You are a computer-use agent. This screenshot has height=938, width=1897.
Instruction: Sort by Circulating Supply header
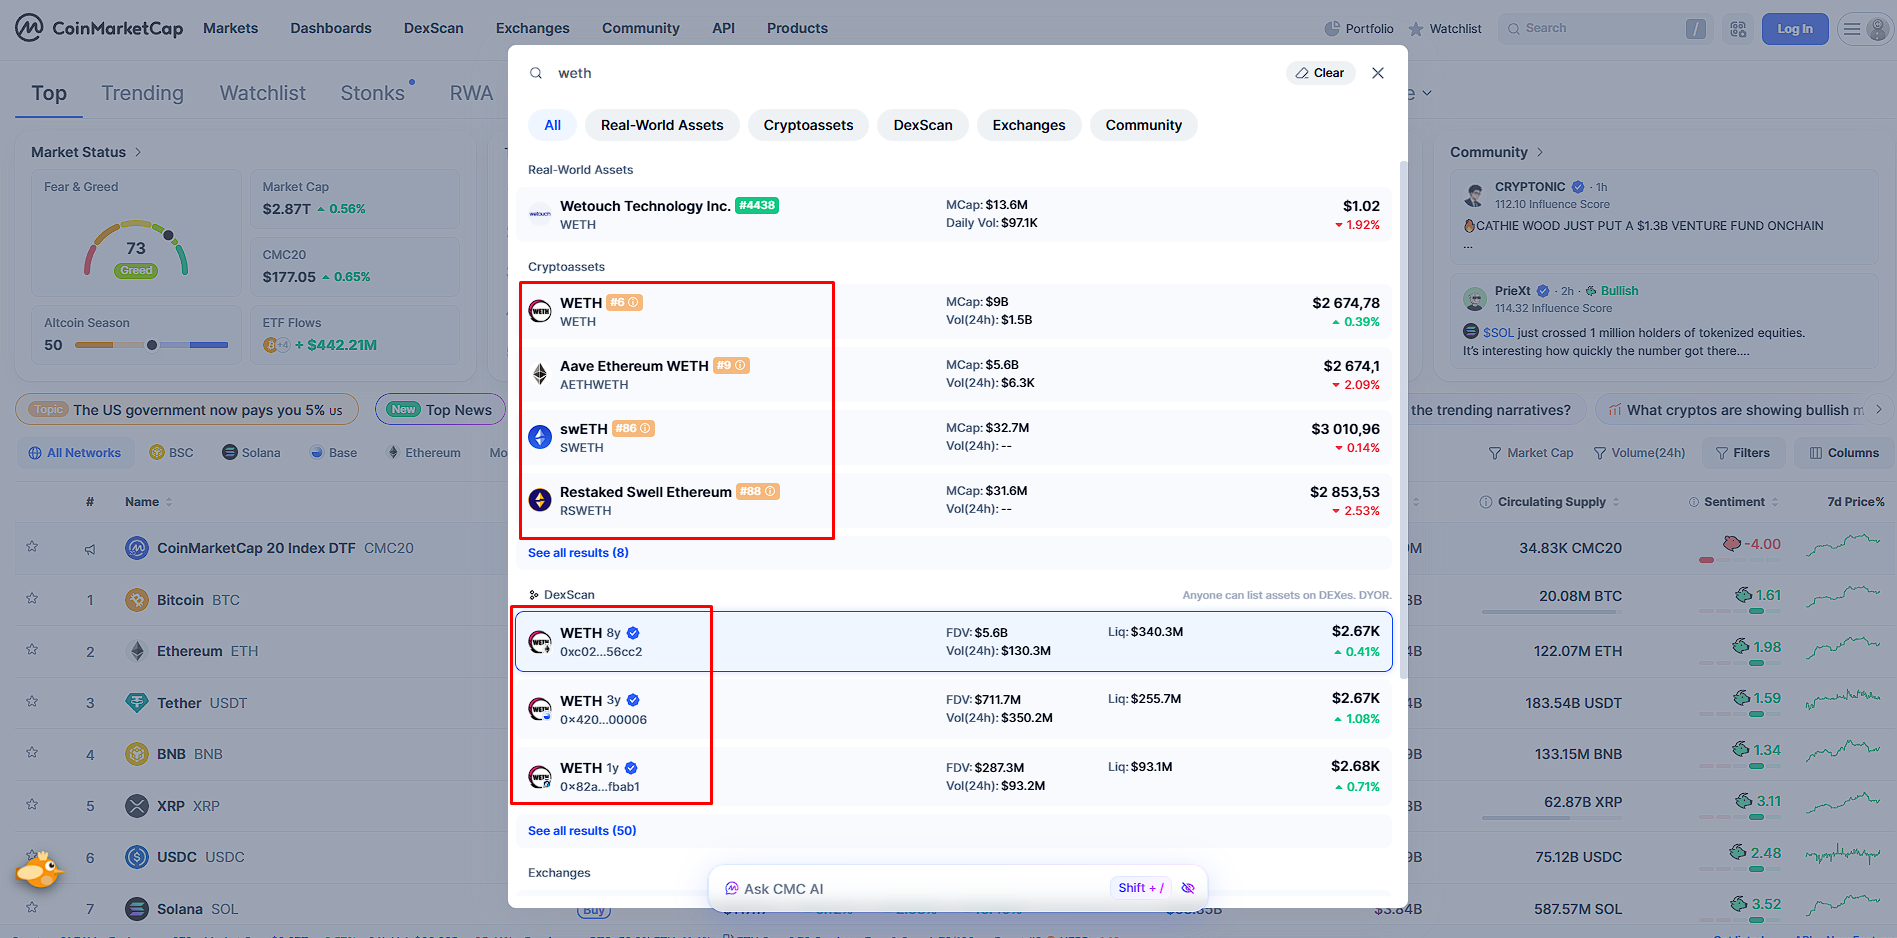(1550, 502)
